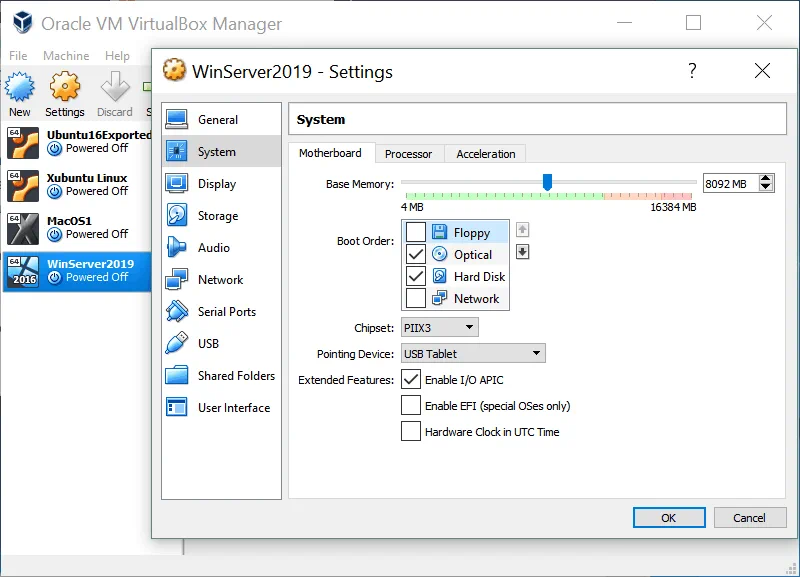800x577 pixels.
Task: Enable Hardware Clock in UTC Time
Action: click(x=410, y=431)
